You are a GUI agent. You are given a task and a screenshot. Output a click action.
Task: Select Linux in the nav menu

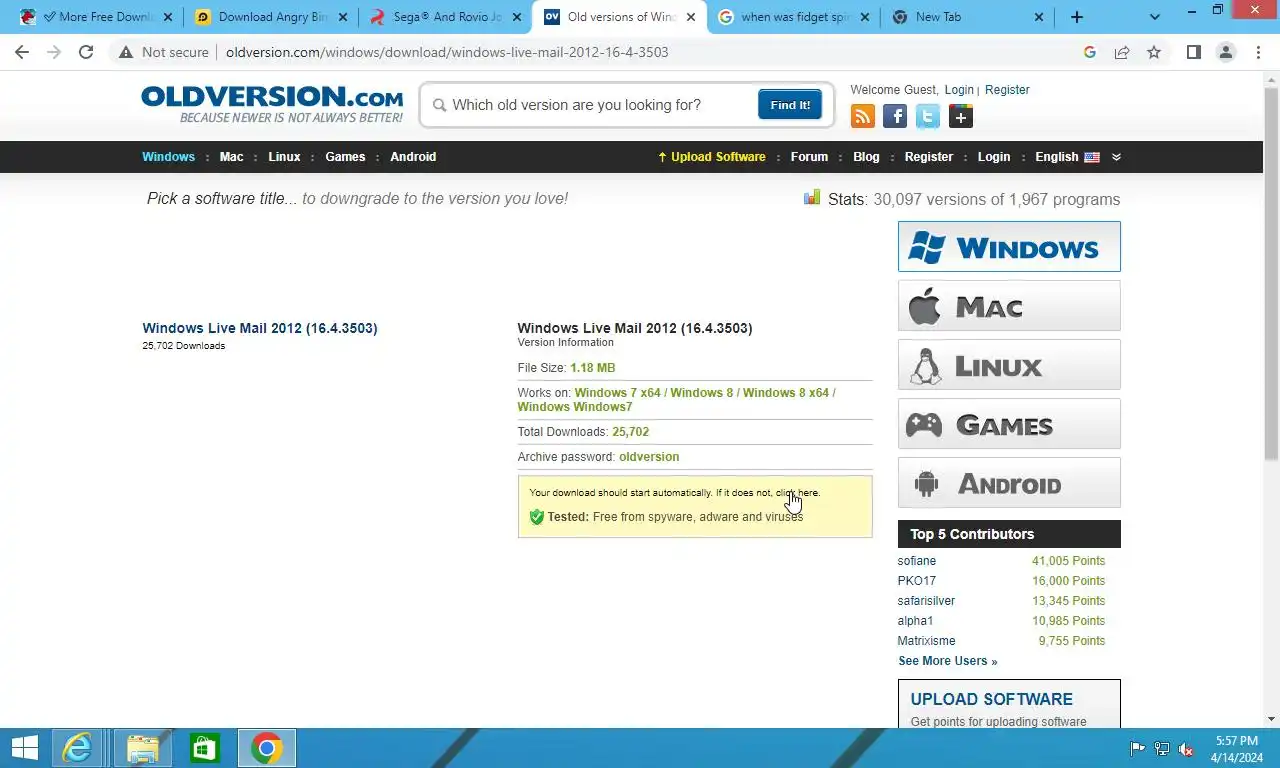284,157
